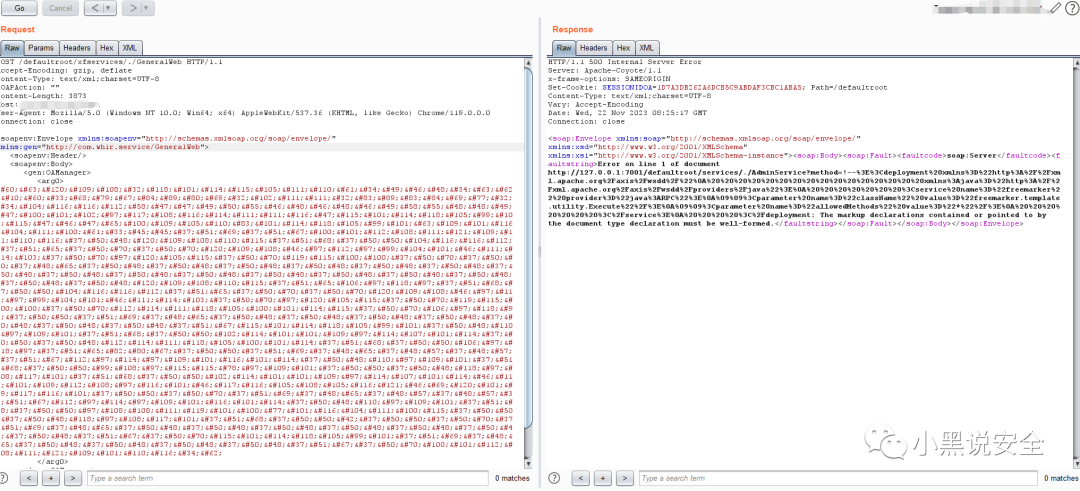Open search help icon in Request pane
Viewport: 1080px width, 491px height.
pos(5,478)
